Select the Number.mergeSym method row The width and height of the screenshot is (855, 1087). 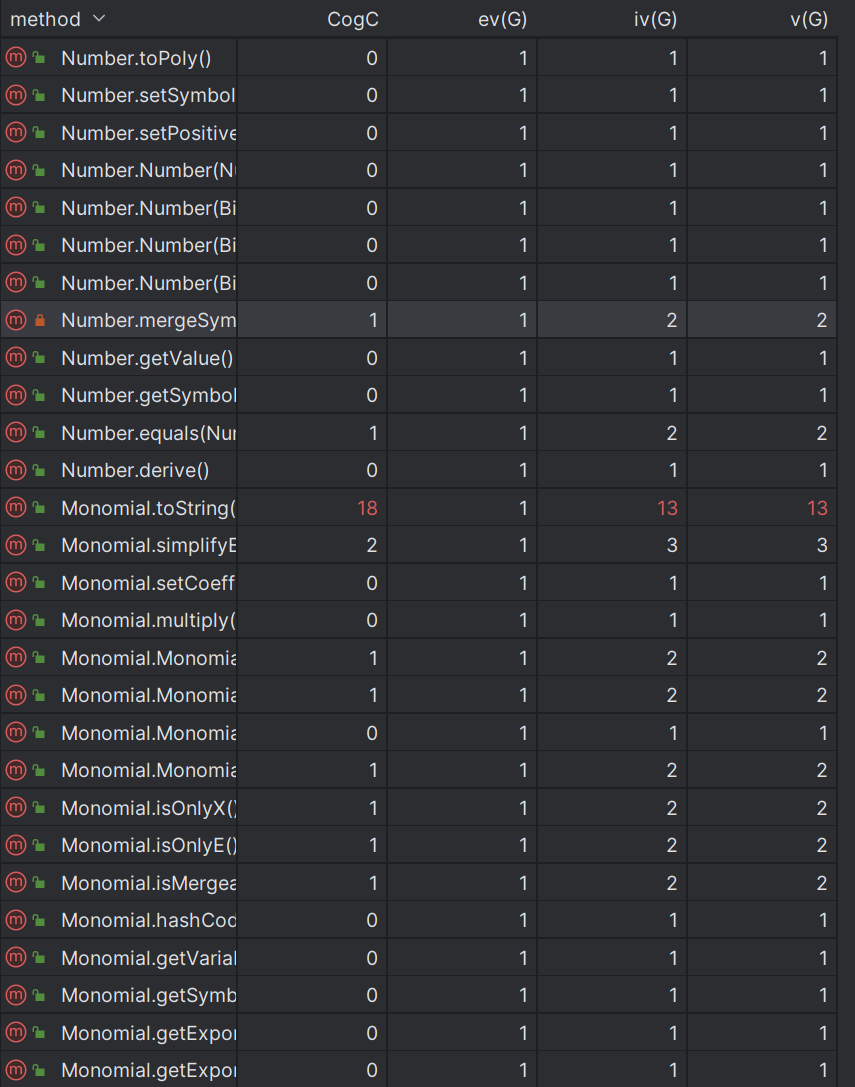click(418, 320)
